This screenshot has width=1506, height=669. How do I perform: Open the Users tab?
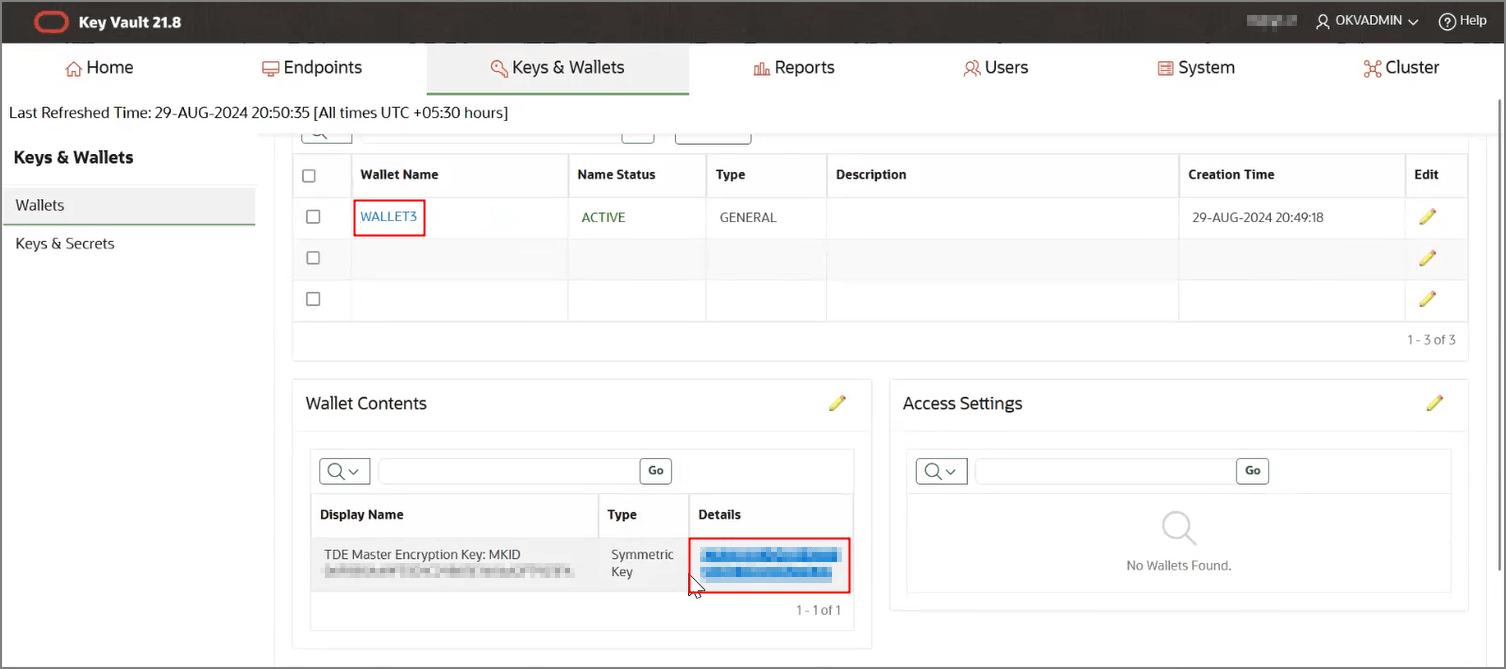[x=995, y=68]
